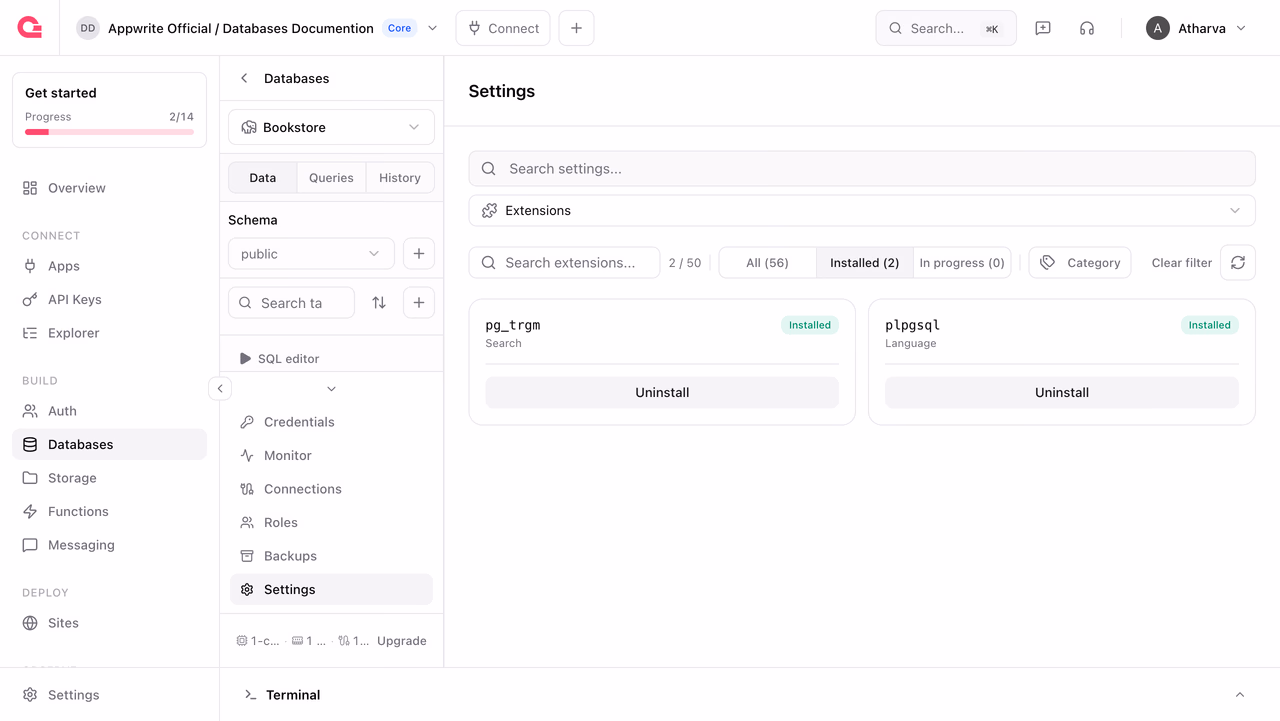The height and width of the screenshot is (721, 1280).
Task: Select database Settings item
Action: [x=331, y=589]
